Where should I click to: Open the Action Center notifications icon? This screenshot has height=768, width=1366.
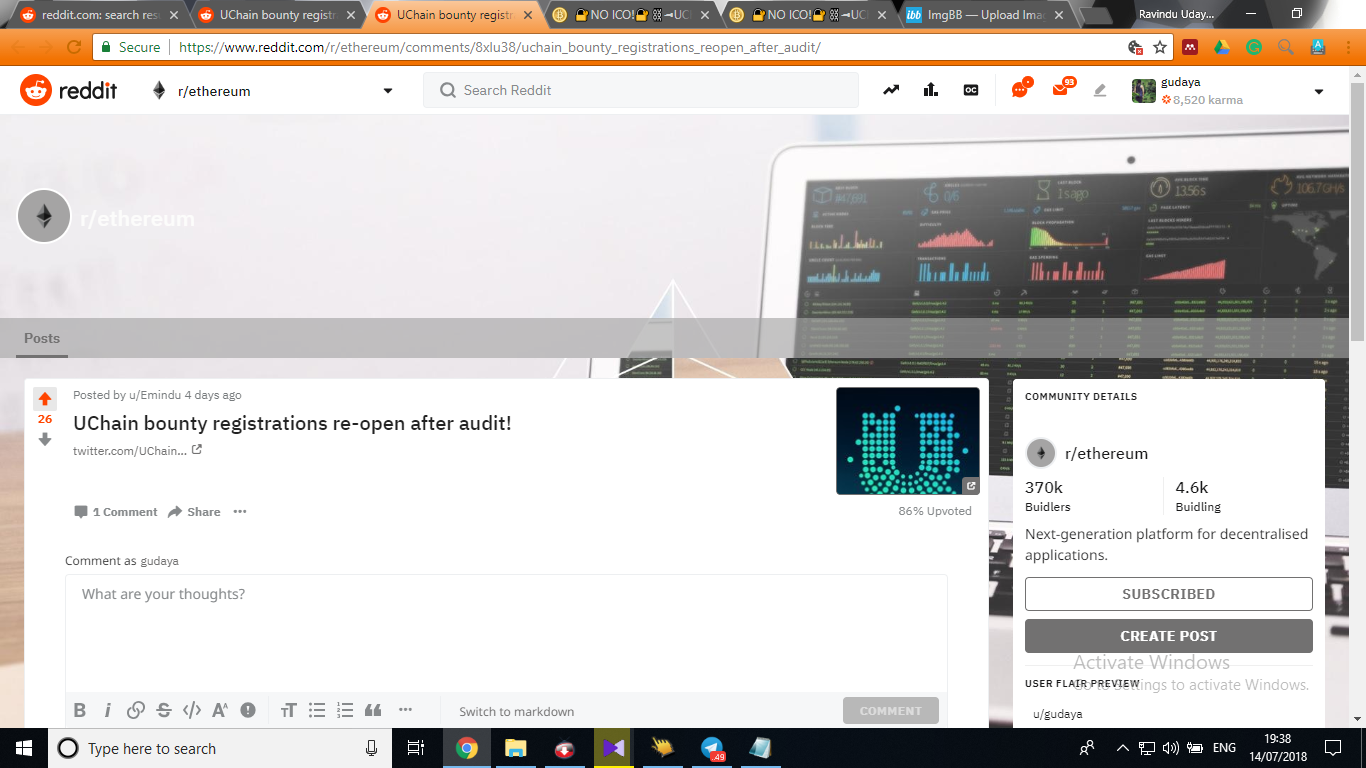coord(1333,748)
